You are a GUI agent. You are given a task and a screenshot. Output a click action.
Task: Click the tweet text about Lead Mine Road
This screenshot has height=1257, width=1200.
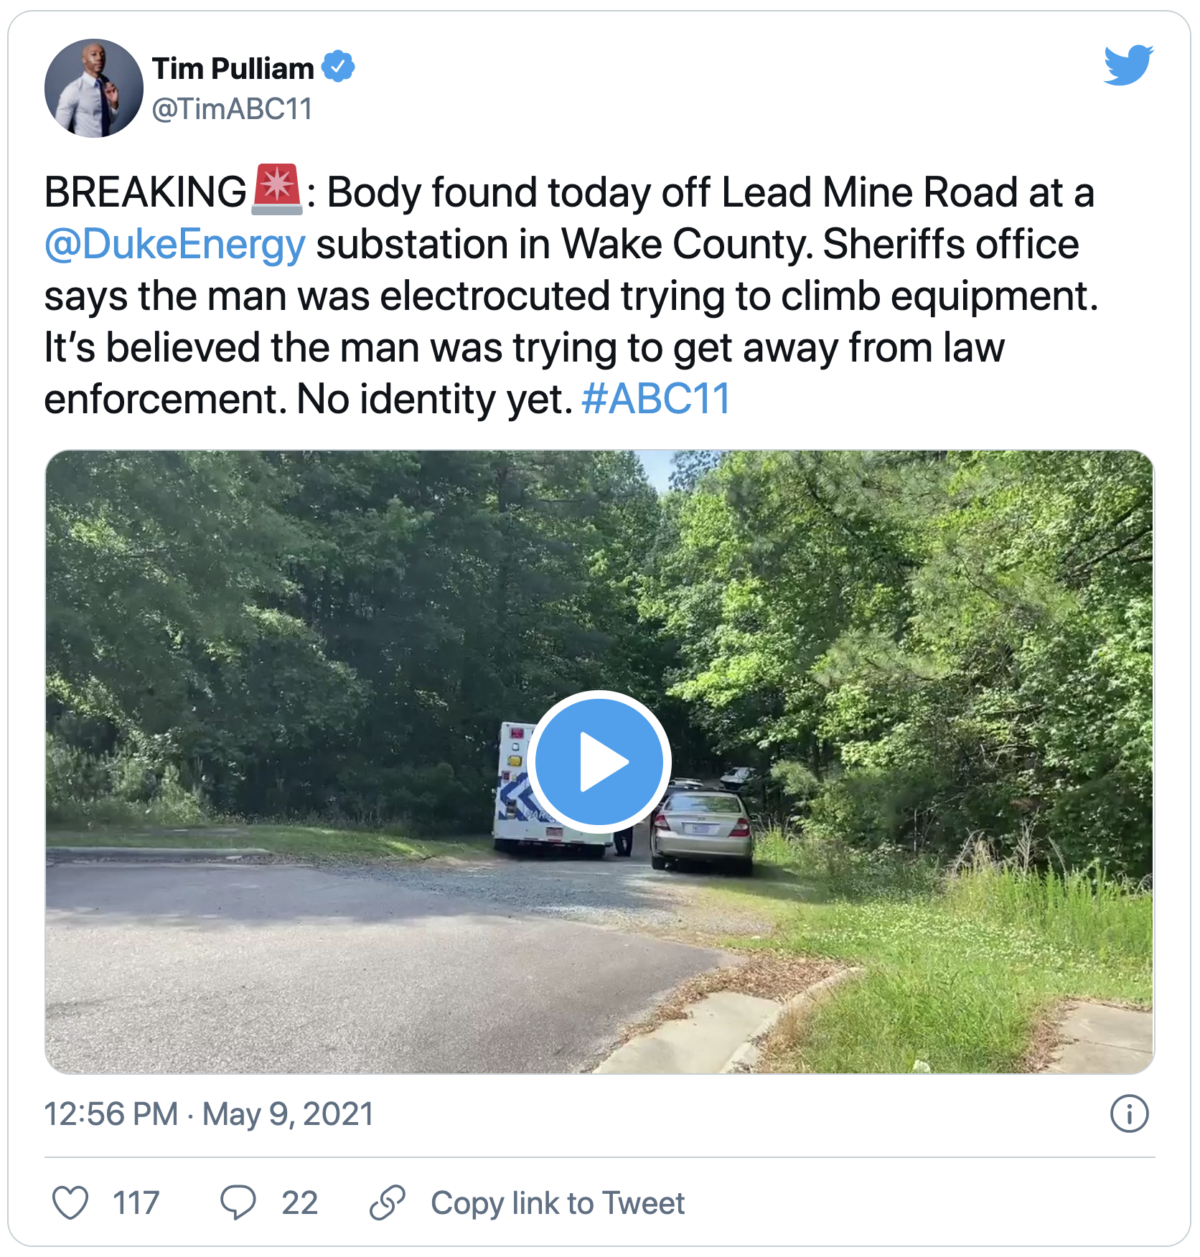[571, 296]
